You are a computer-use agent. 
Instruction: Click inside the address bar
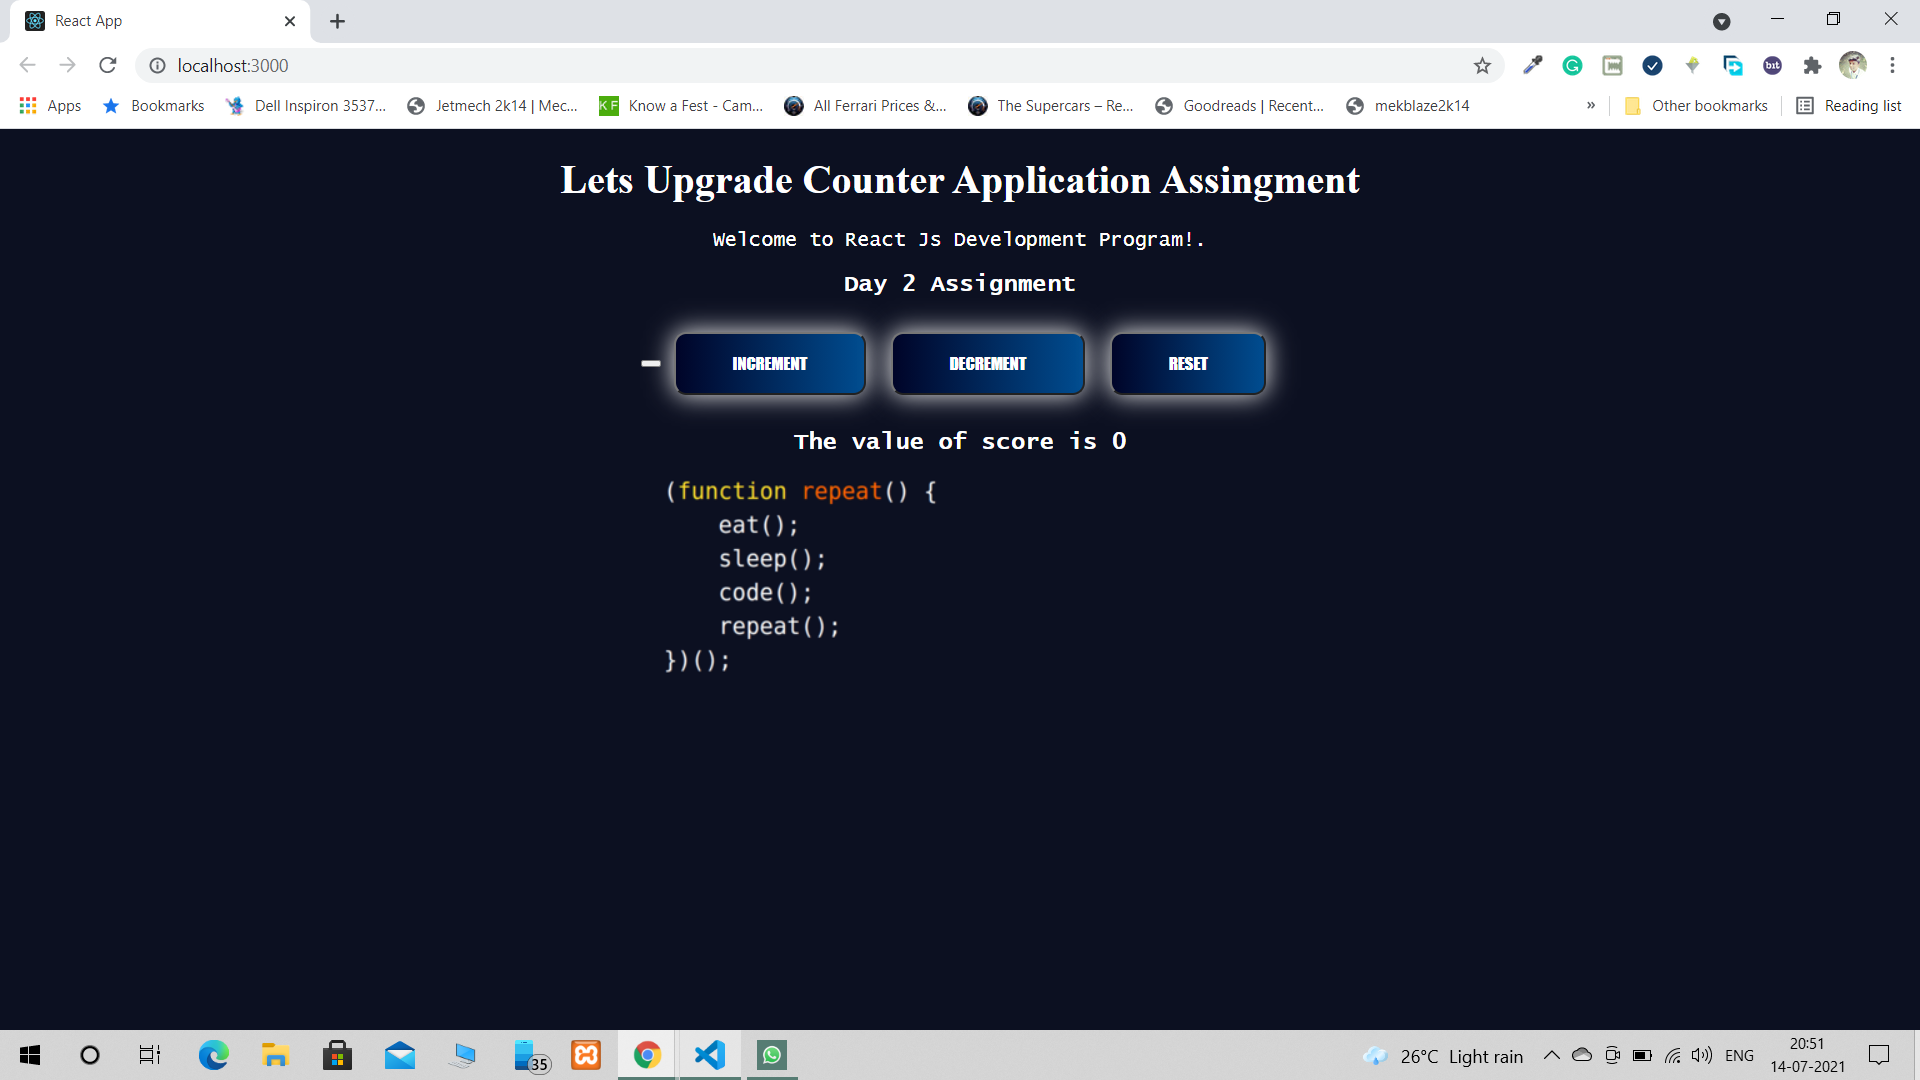[x=700, y=65]
